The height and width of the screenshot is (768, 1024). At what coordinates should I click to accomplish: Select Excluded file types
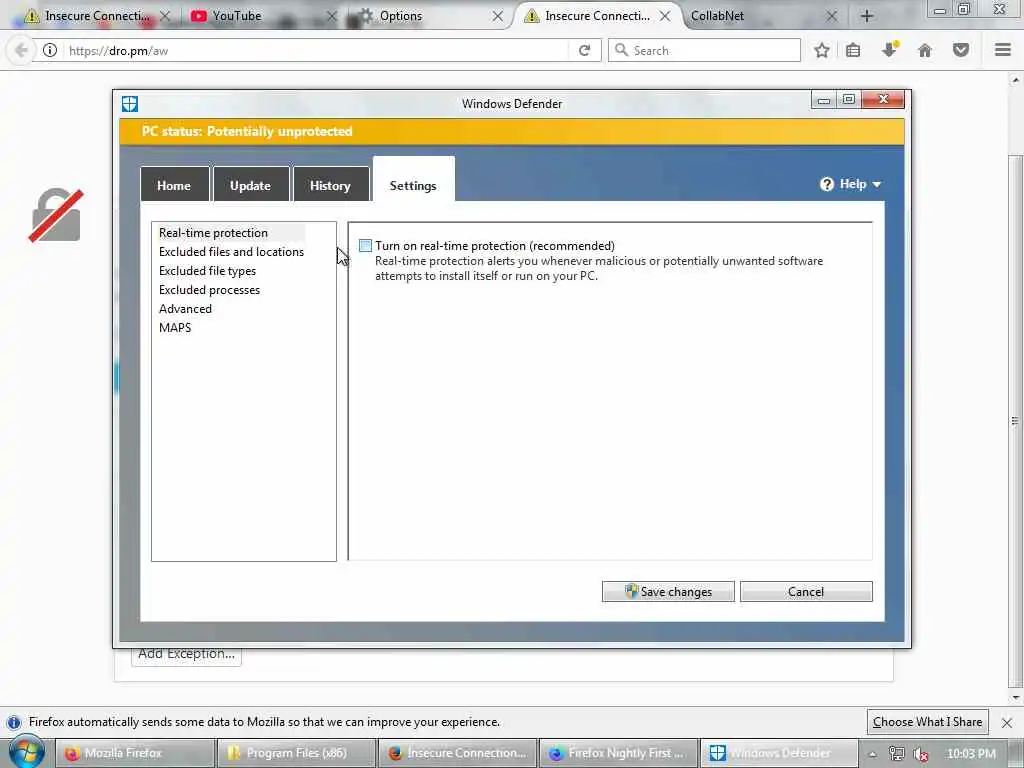coord(208,271)
